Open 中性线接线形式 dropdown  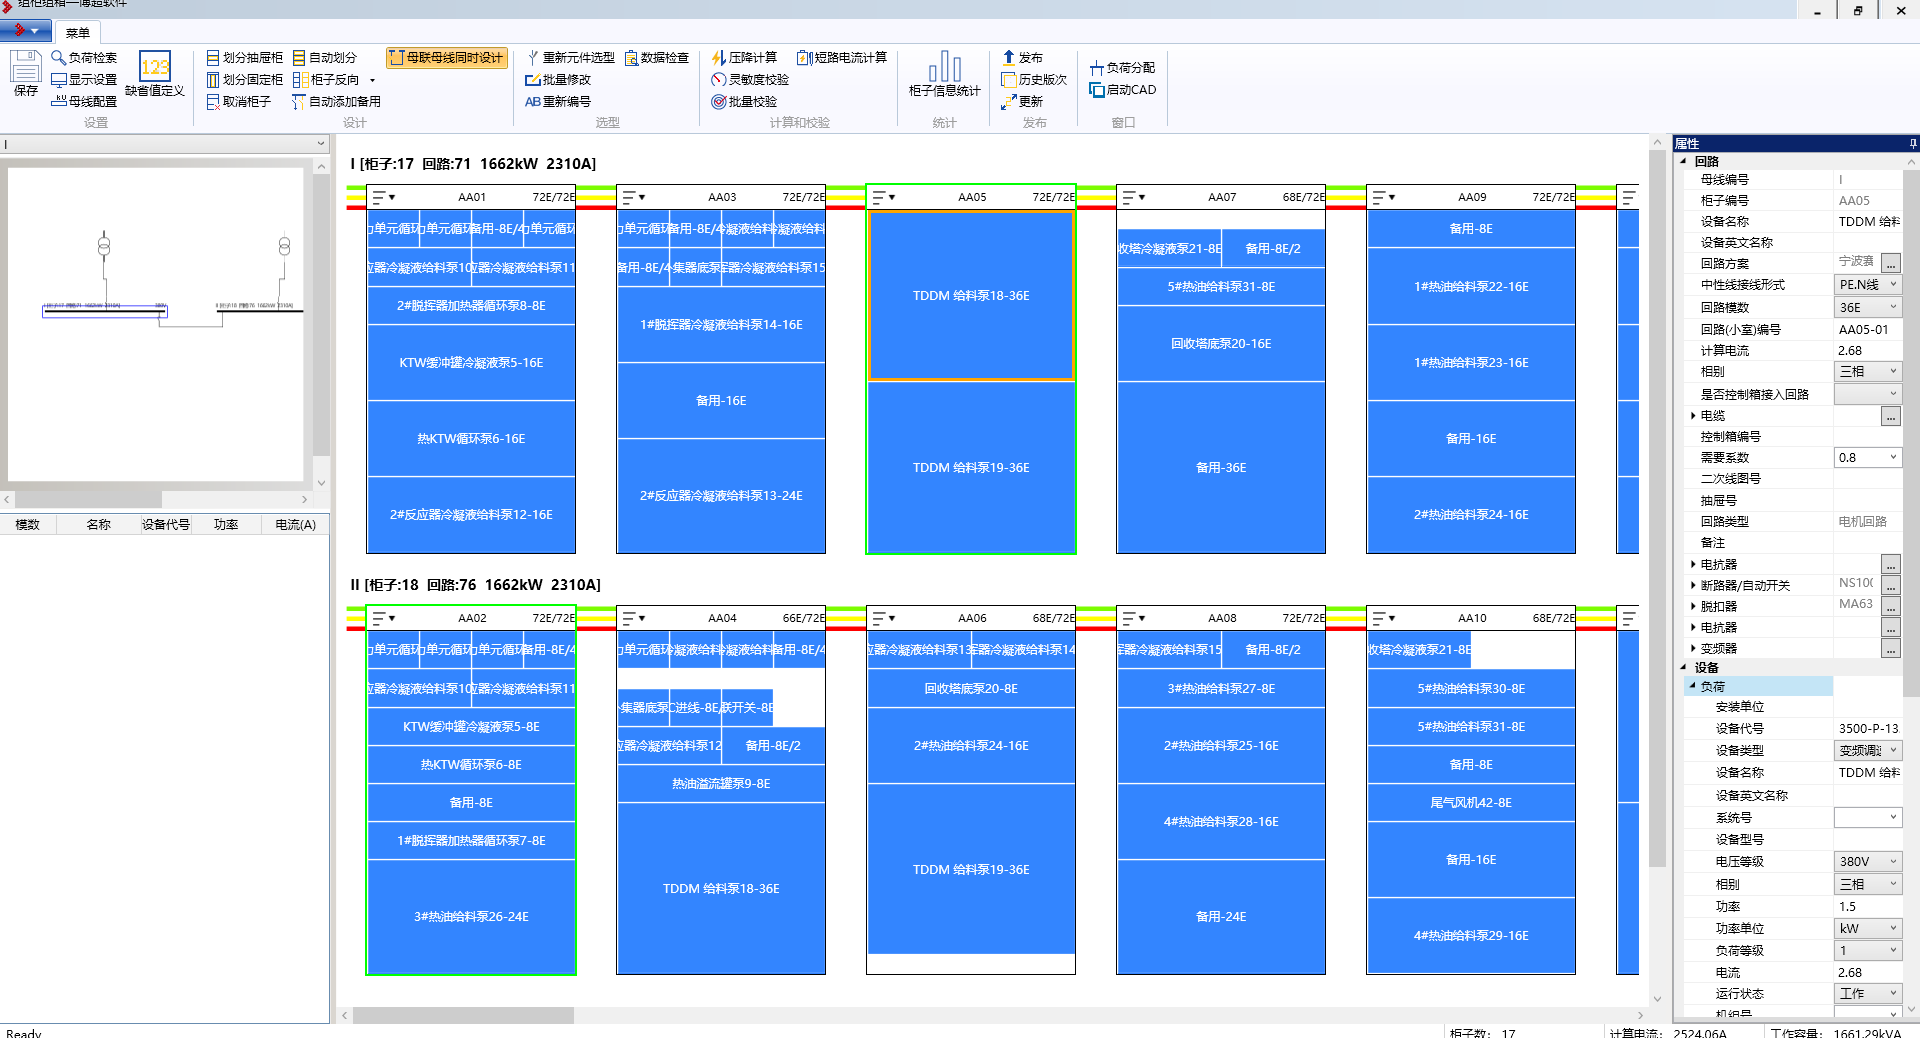click(x=1892, y=285)
